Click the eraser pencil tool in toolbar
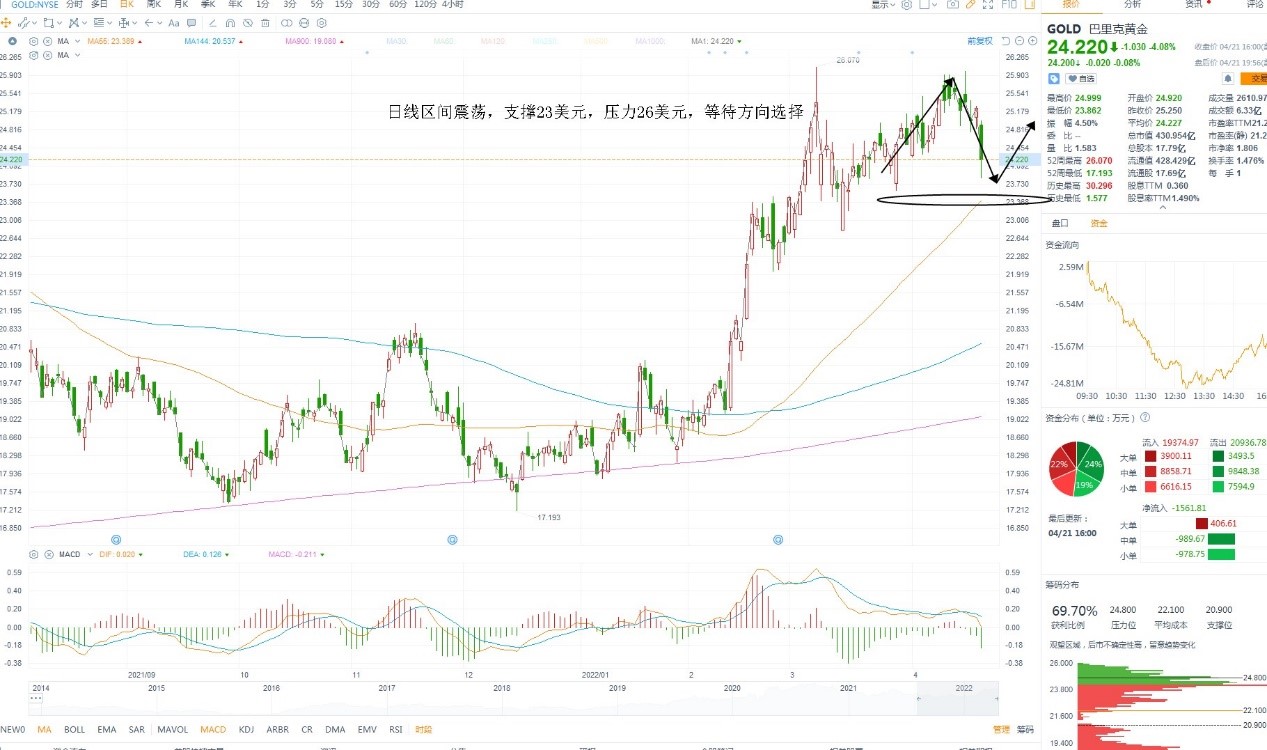The height and width of the screenshot is (750, 1267). (212, 23)
